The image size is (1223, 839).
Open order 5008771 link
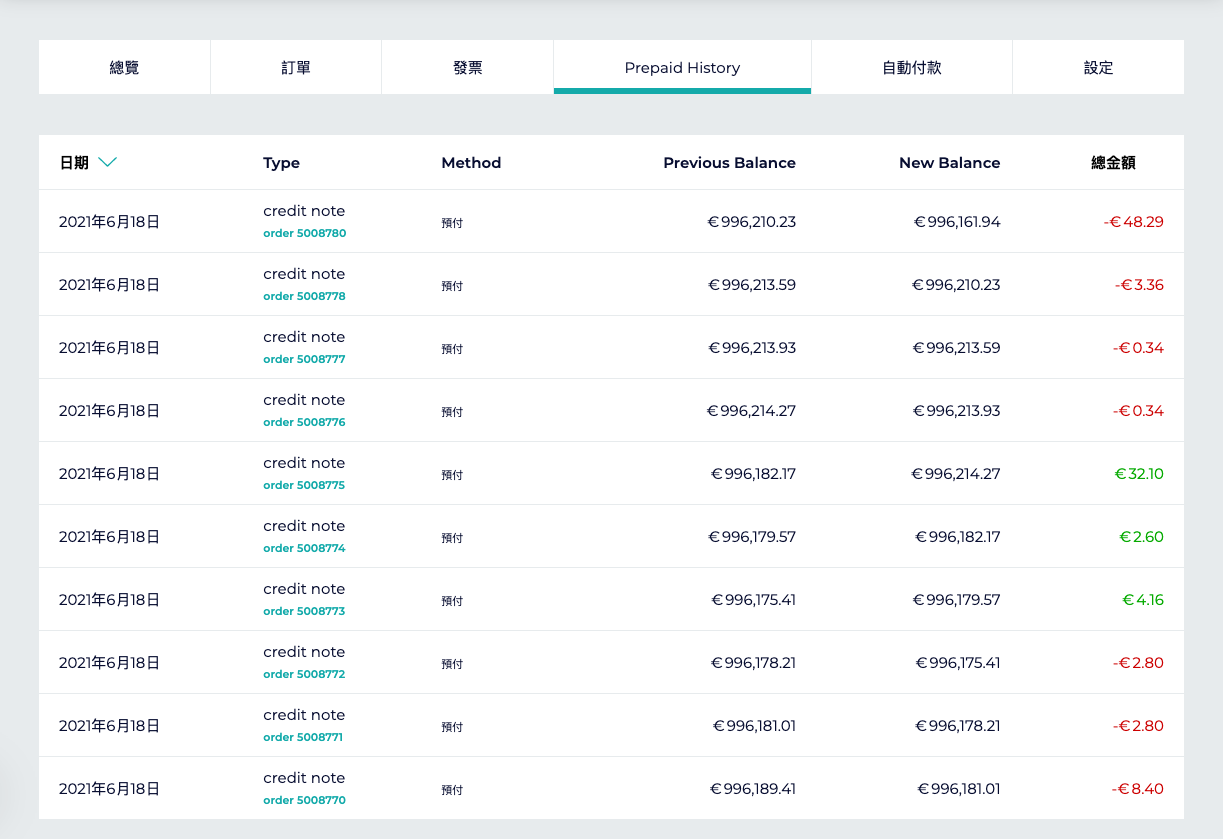(x=304, y=737)
